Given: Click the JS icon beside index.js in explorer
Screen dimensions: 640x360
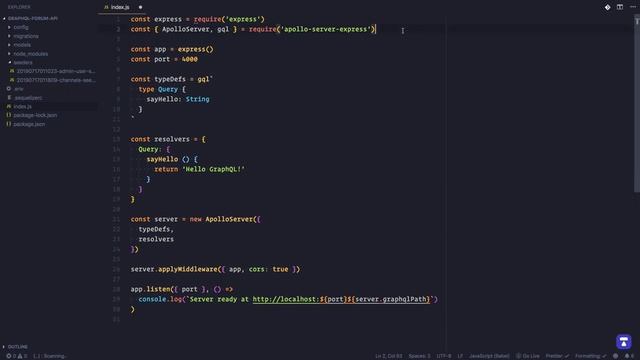Looking at the screenshot, I should pos(9,107).
